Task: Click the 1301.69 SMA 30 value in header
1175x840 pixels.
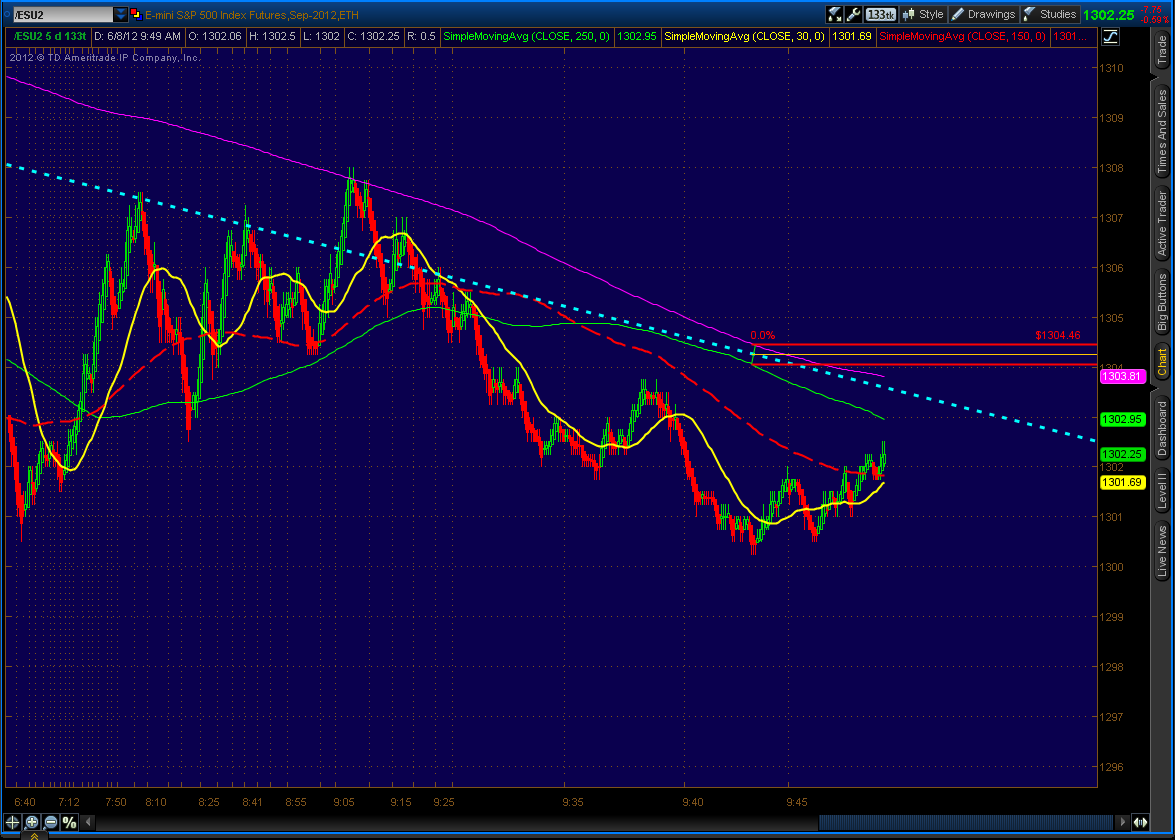Action: pos(852,36)
